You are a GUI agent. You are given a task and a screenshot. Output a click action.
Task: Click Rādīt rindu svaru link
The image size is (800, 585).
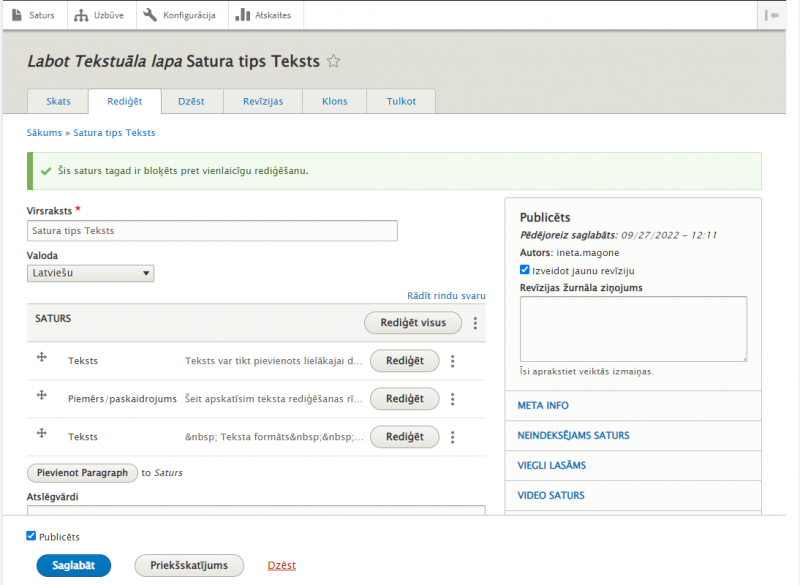pos(446,295)
